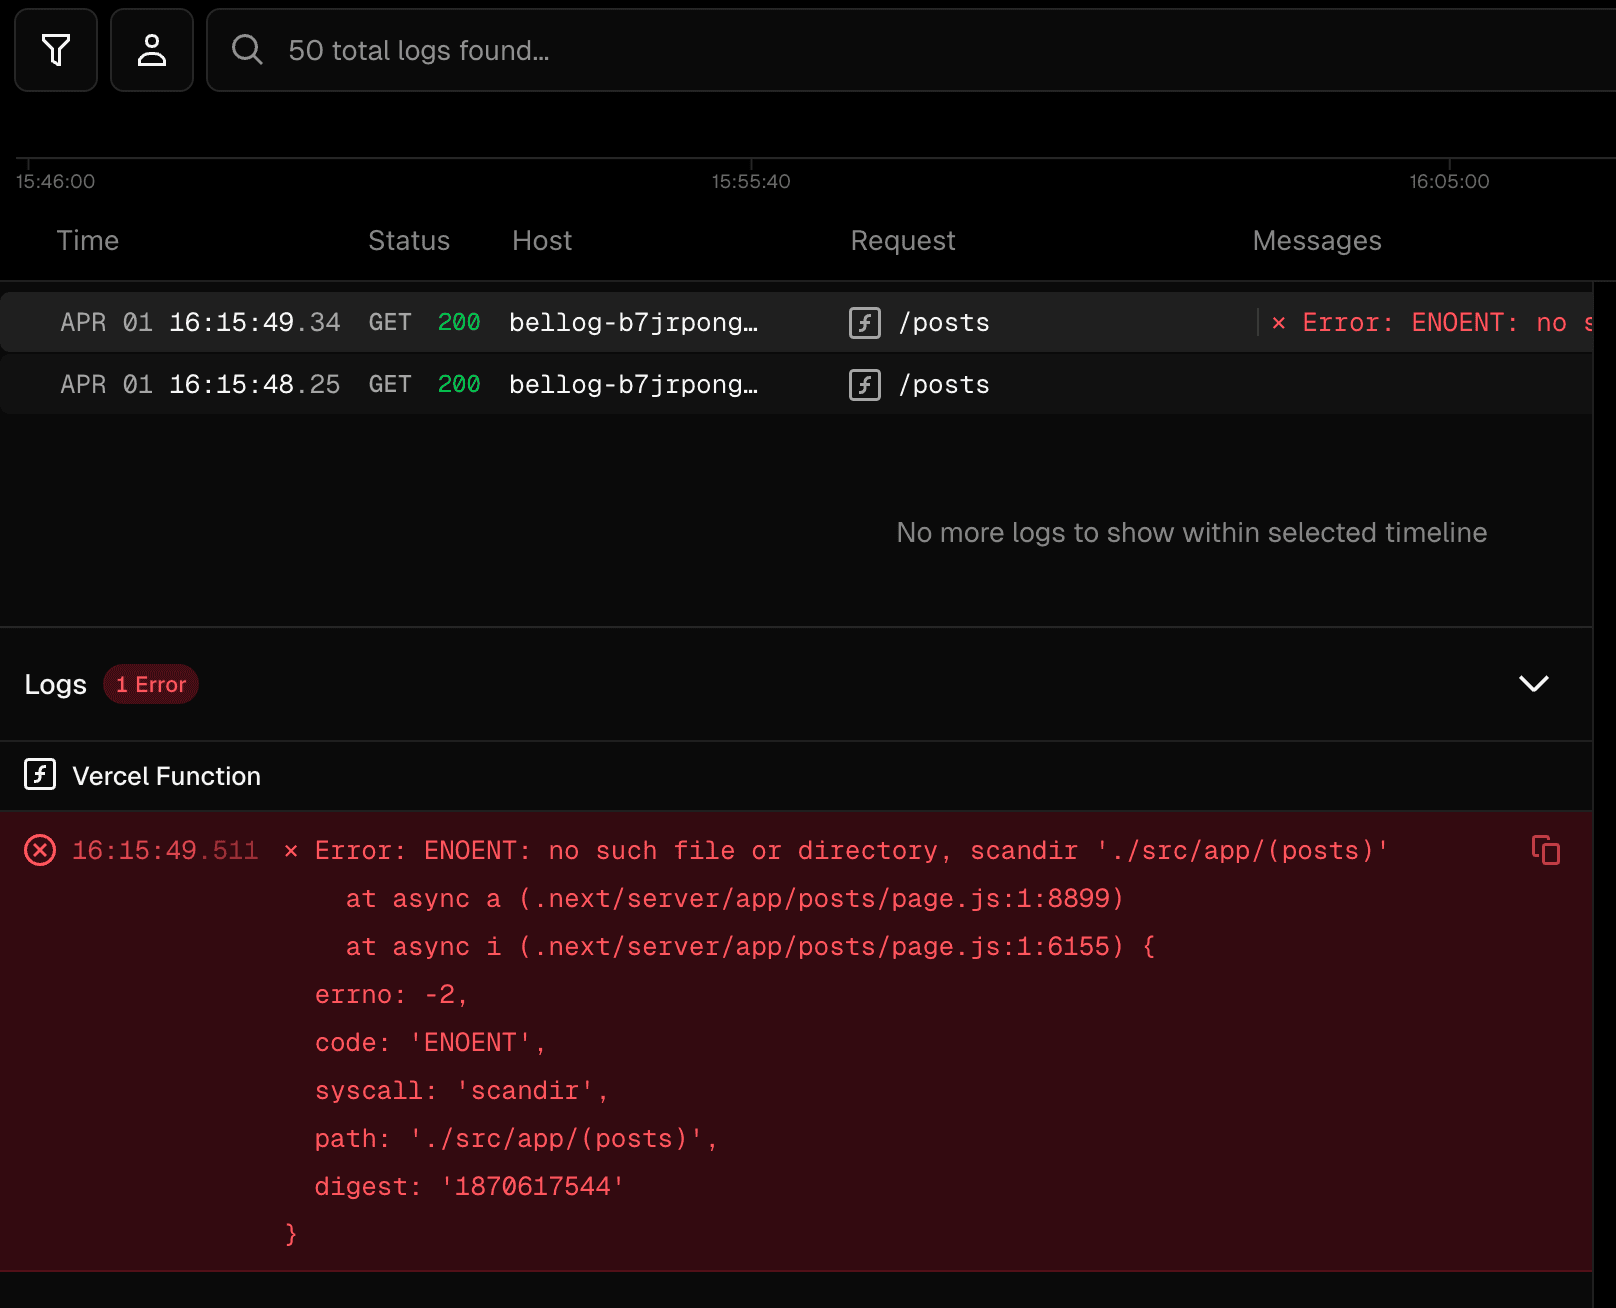Click the Request column header

[x=903, y=241]
